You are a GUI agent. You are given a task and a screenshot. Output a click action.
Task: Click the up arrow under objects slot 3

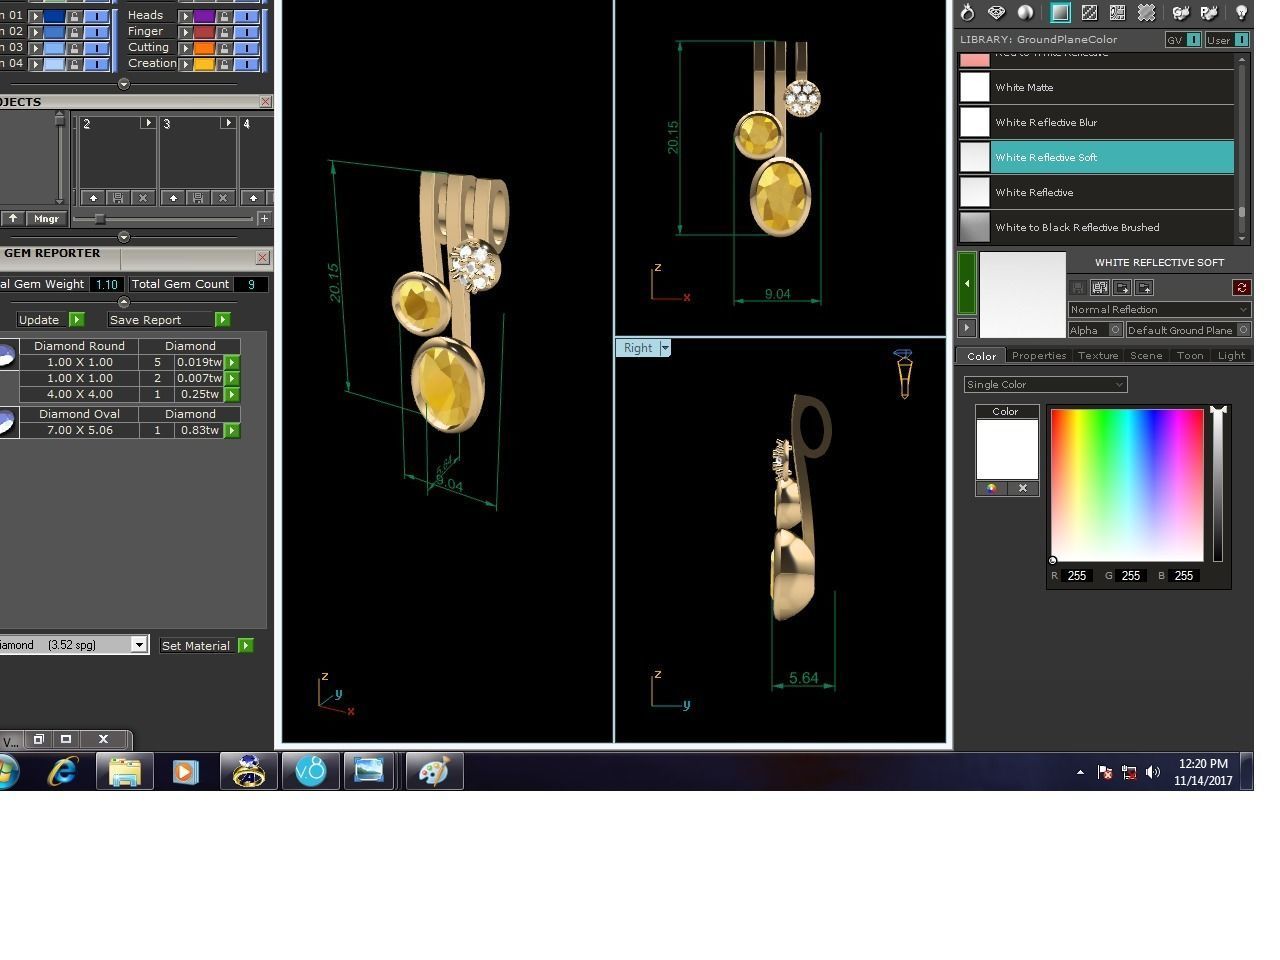tap(173, 198)
